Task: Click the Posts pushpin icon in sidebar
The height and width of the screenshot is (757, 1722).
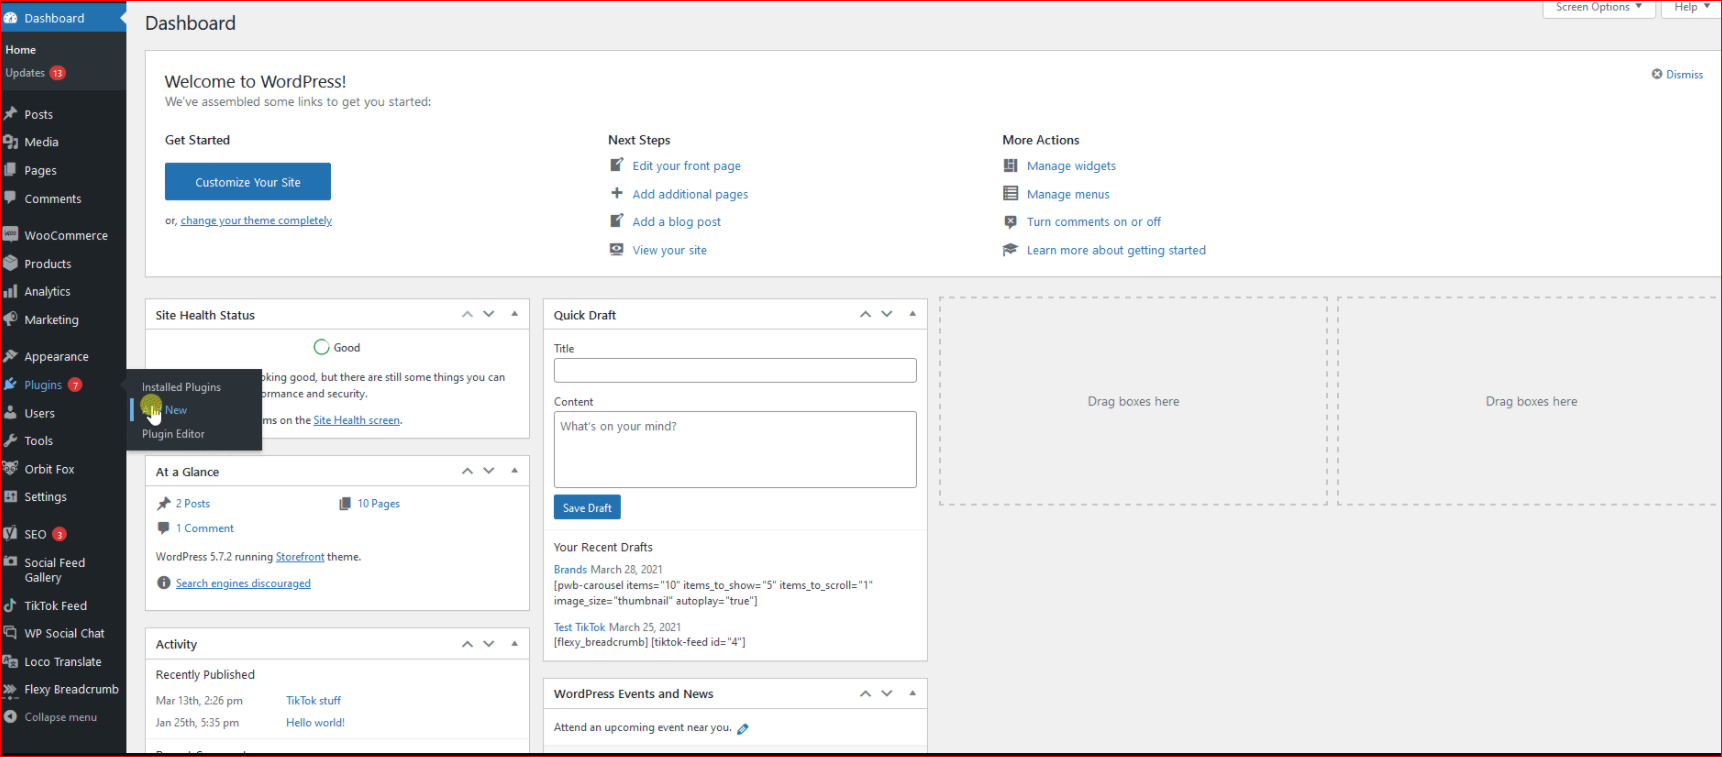Action: coord(11,114)
